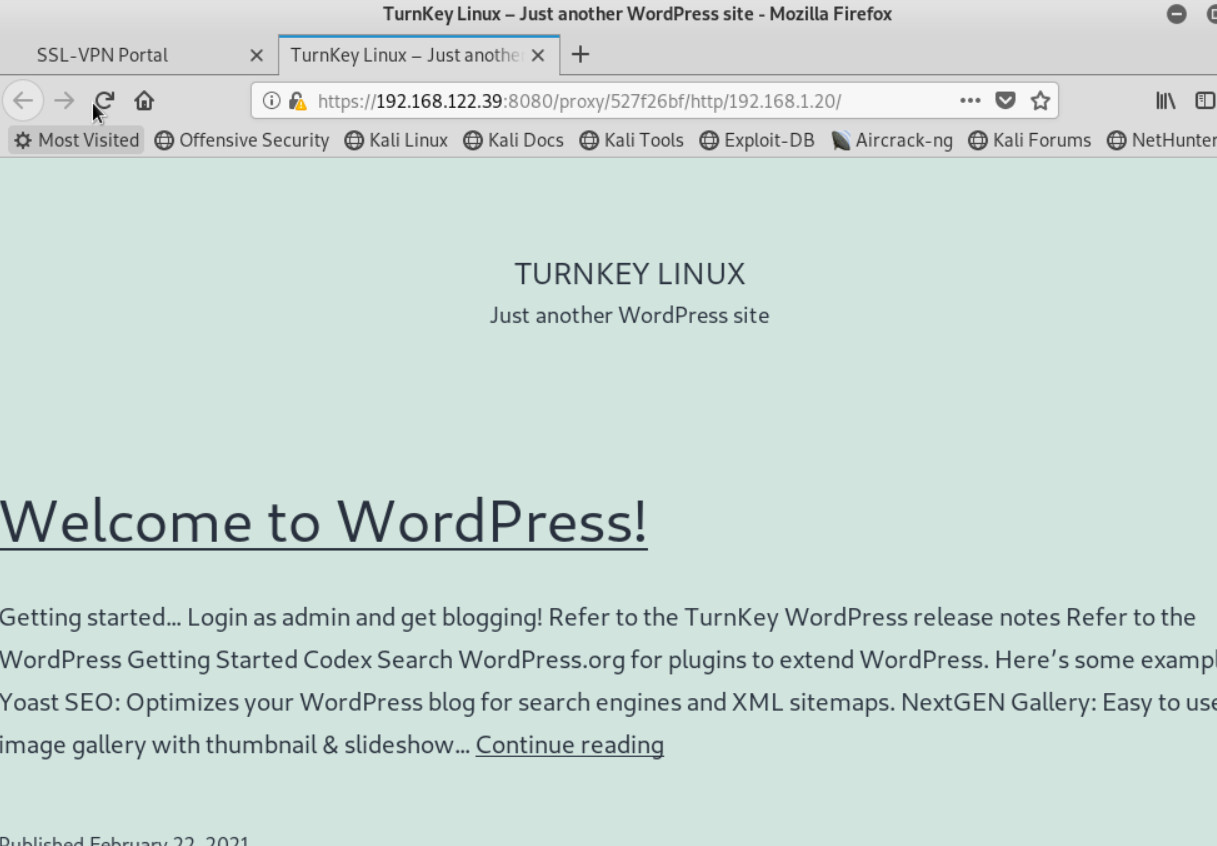The height and width of the screenshot is (846, 1217).
Task: Minimize the Firefox window
Action: coord(1177,14)
